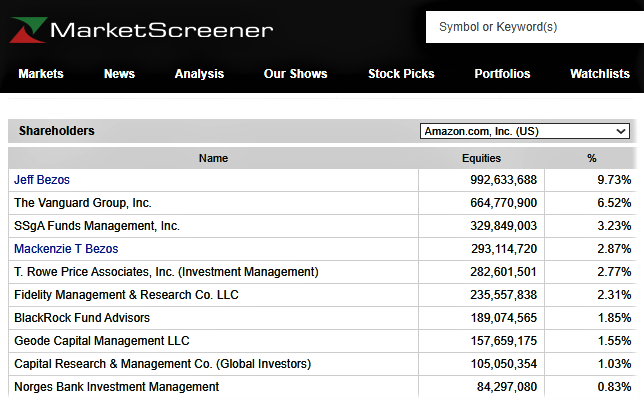Viewport: 644px width, 405px height.
Task: Open the Watchlists menu
Action: tap(600, 74)
